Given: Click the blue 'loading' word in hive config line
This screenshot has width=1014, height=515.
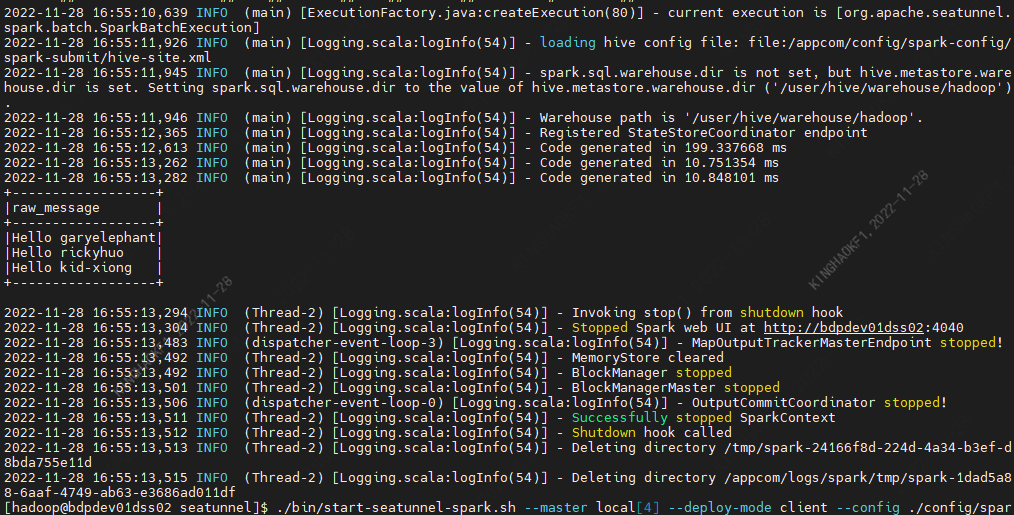Looking at the screenshot, I should pos(567,43).
